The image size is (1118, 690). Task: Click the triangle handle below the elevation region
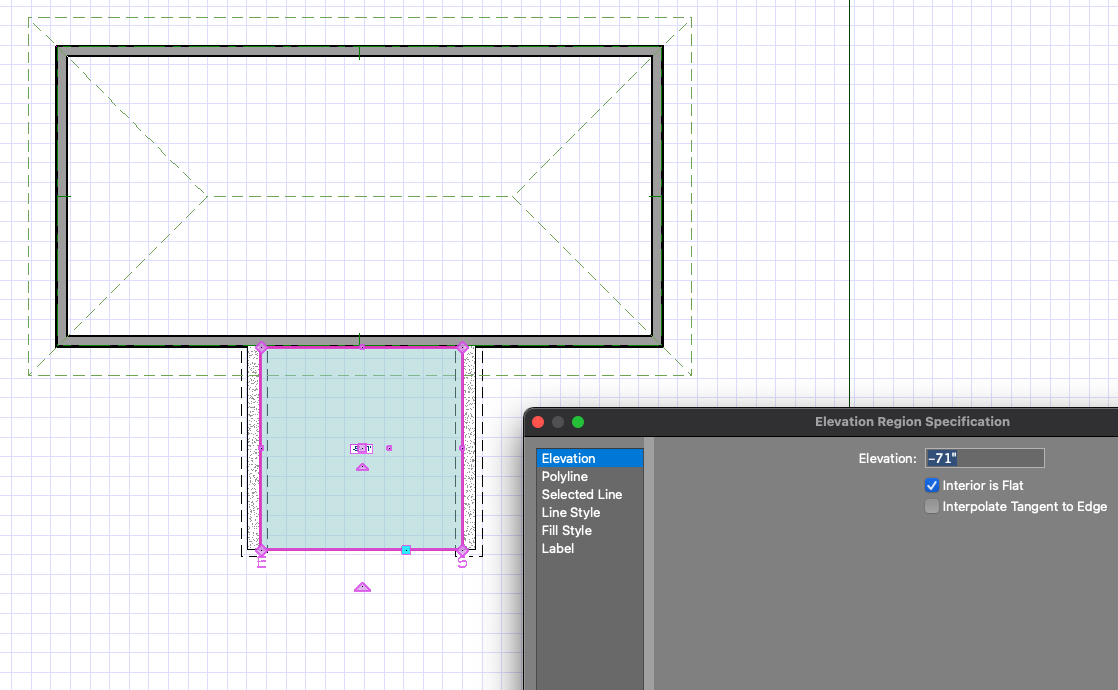pos(362,587)
